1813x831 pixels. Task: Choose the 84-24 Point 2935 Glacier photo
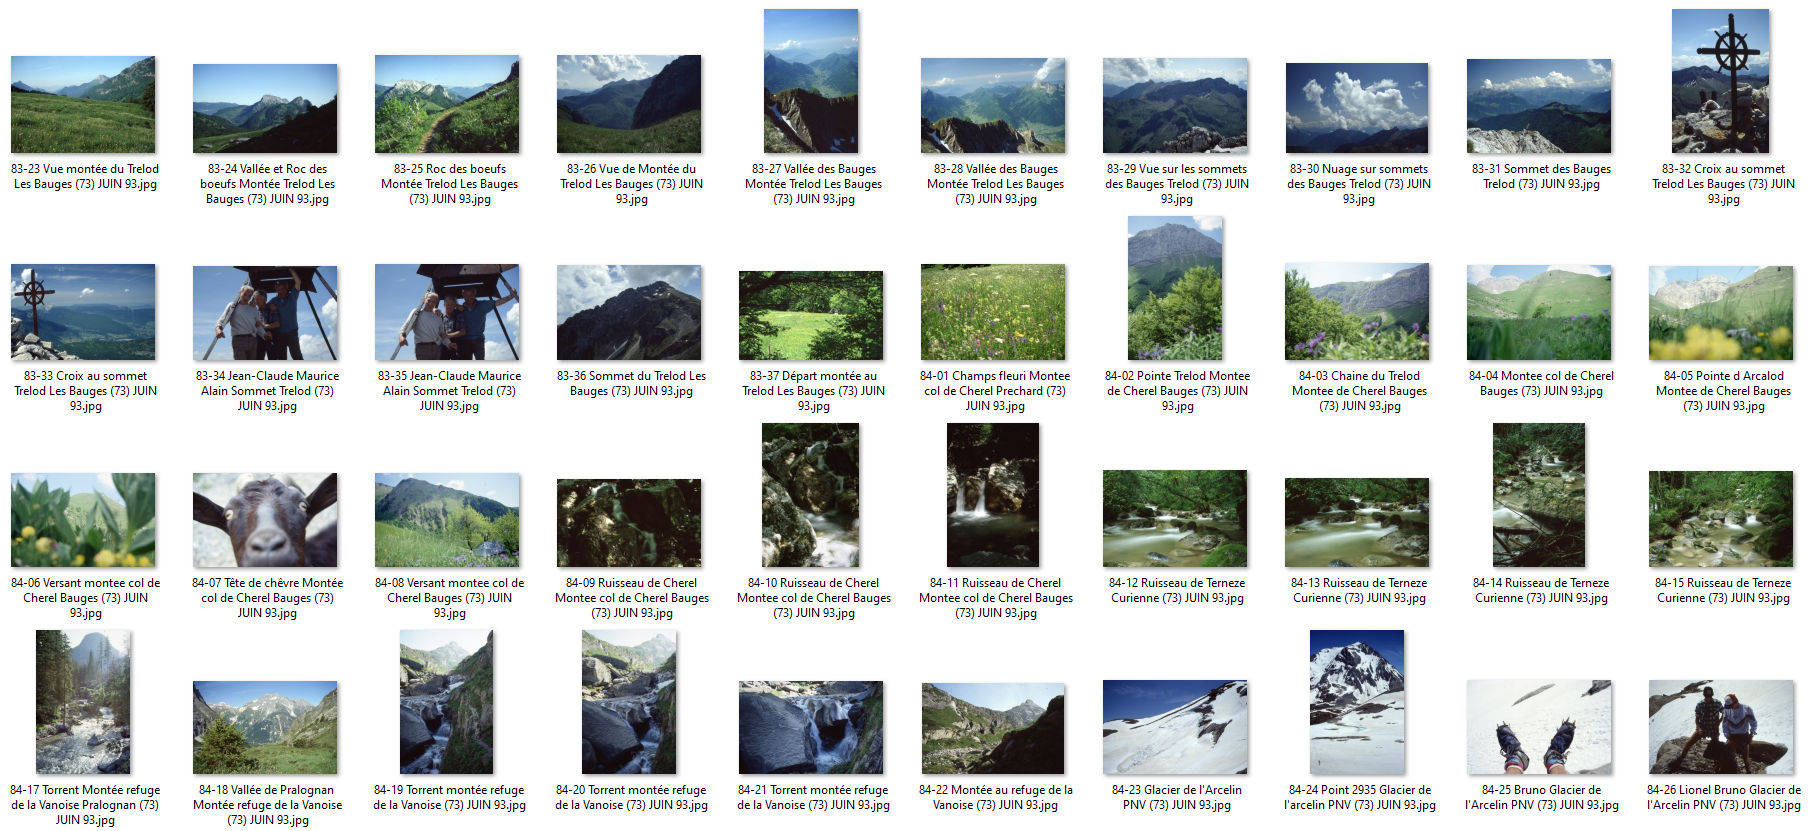click(1357, 702)
